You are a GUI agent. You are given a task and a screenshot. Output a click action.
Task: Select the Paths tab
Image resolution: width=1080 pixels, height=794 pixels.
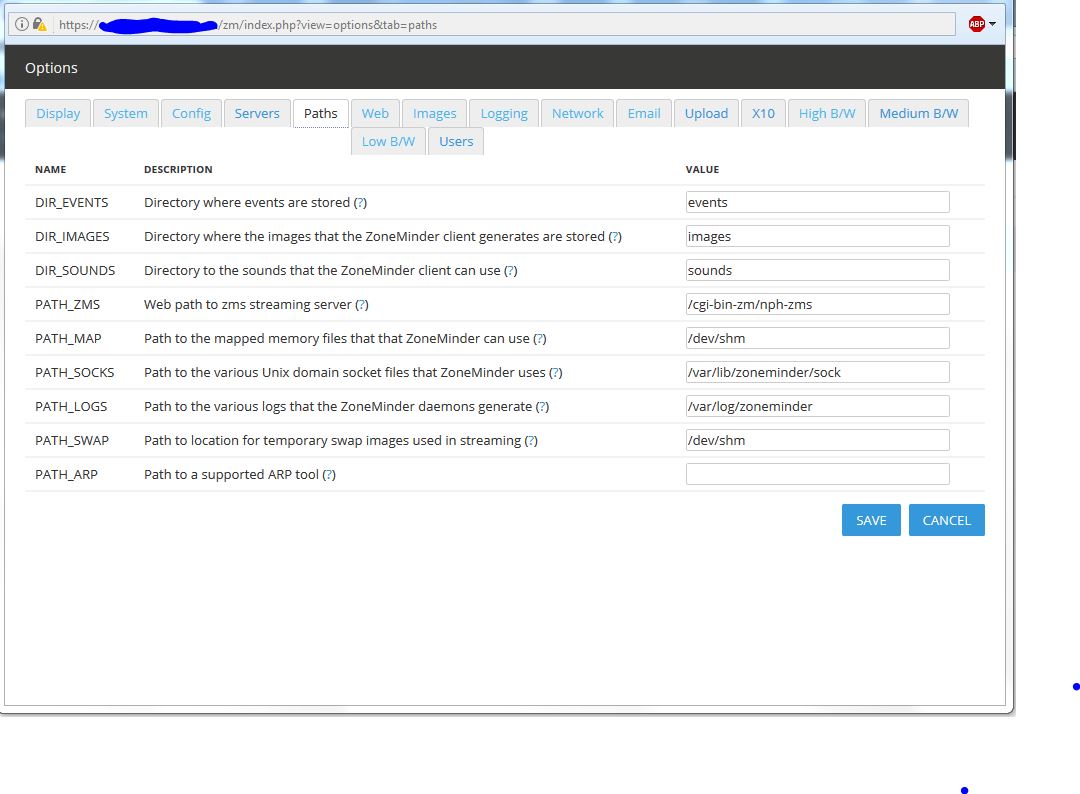coord(321,114)
